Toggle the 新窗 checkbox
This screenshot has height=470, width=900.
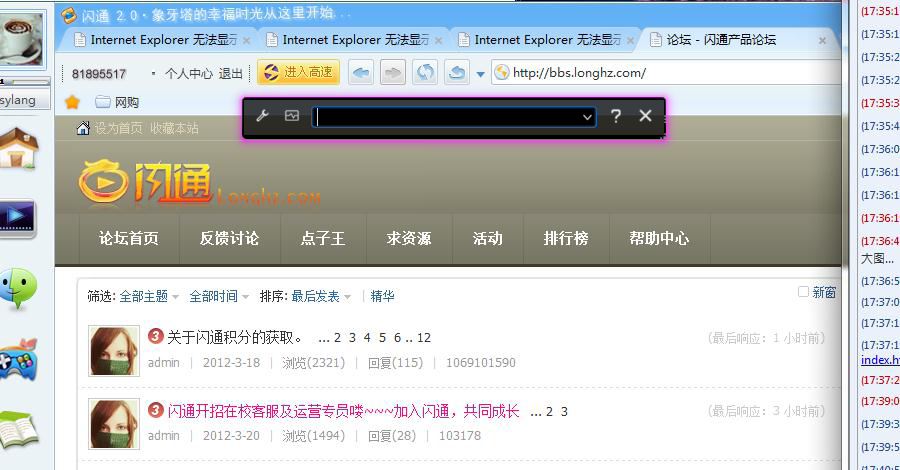click(804, 292)
